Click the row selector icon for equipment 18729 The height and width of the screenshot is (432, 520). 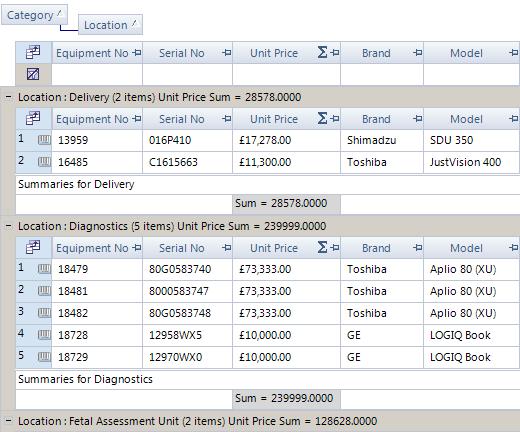coord(44,357)
